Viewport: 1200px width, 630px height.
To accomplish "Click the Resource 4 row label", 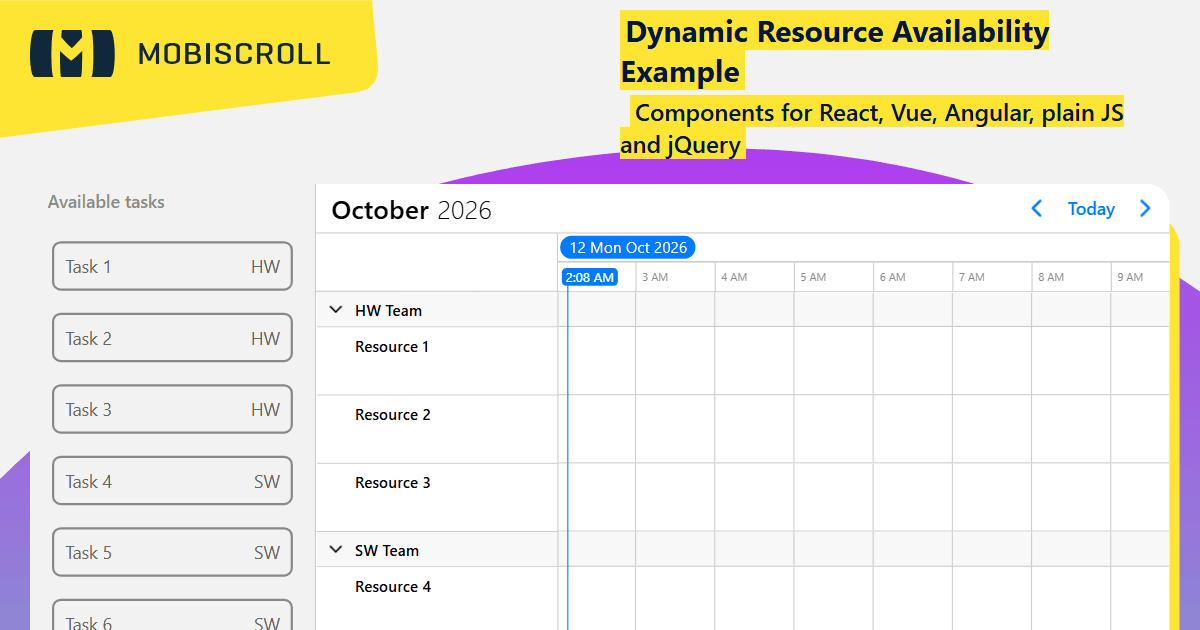I will pyautogui.click(x=393, y=587).
